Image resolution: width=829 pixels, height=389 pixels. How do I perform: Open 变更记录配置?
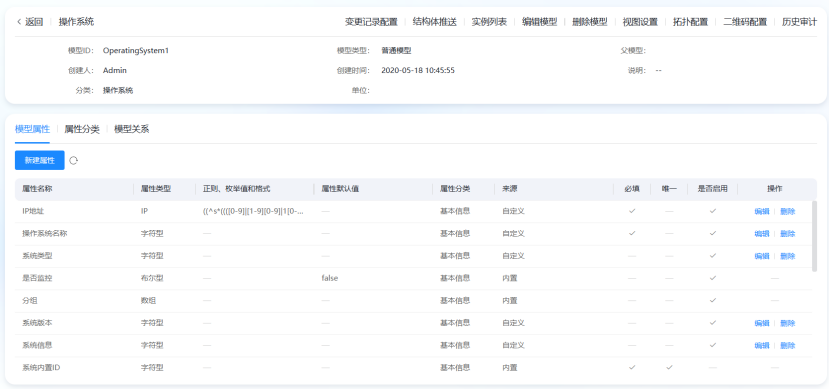(x=371, y=22)
